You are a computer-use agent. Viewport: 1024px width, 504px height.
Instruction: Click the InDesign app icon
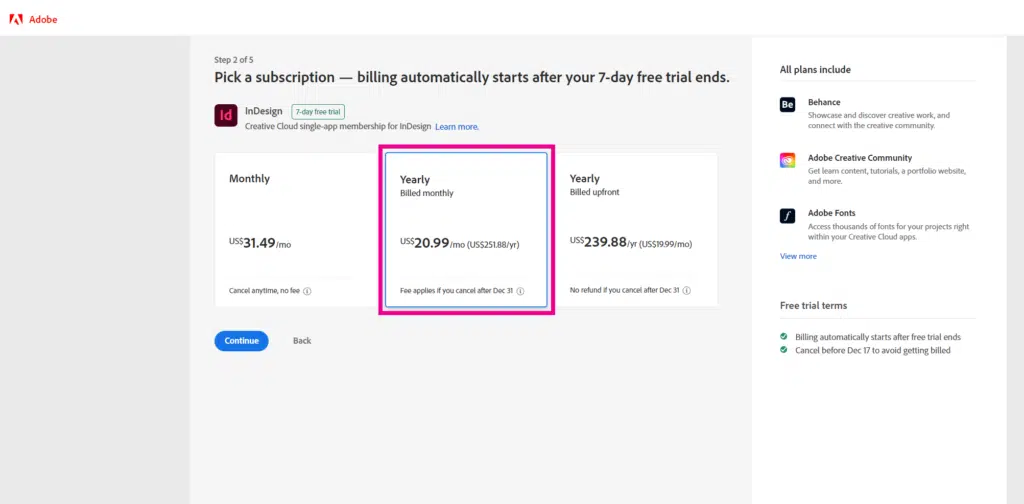click(226, 116)
